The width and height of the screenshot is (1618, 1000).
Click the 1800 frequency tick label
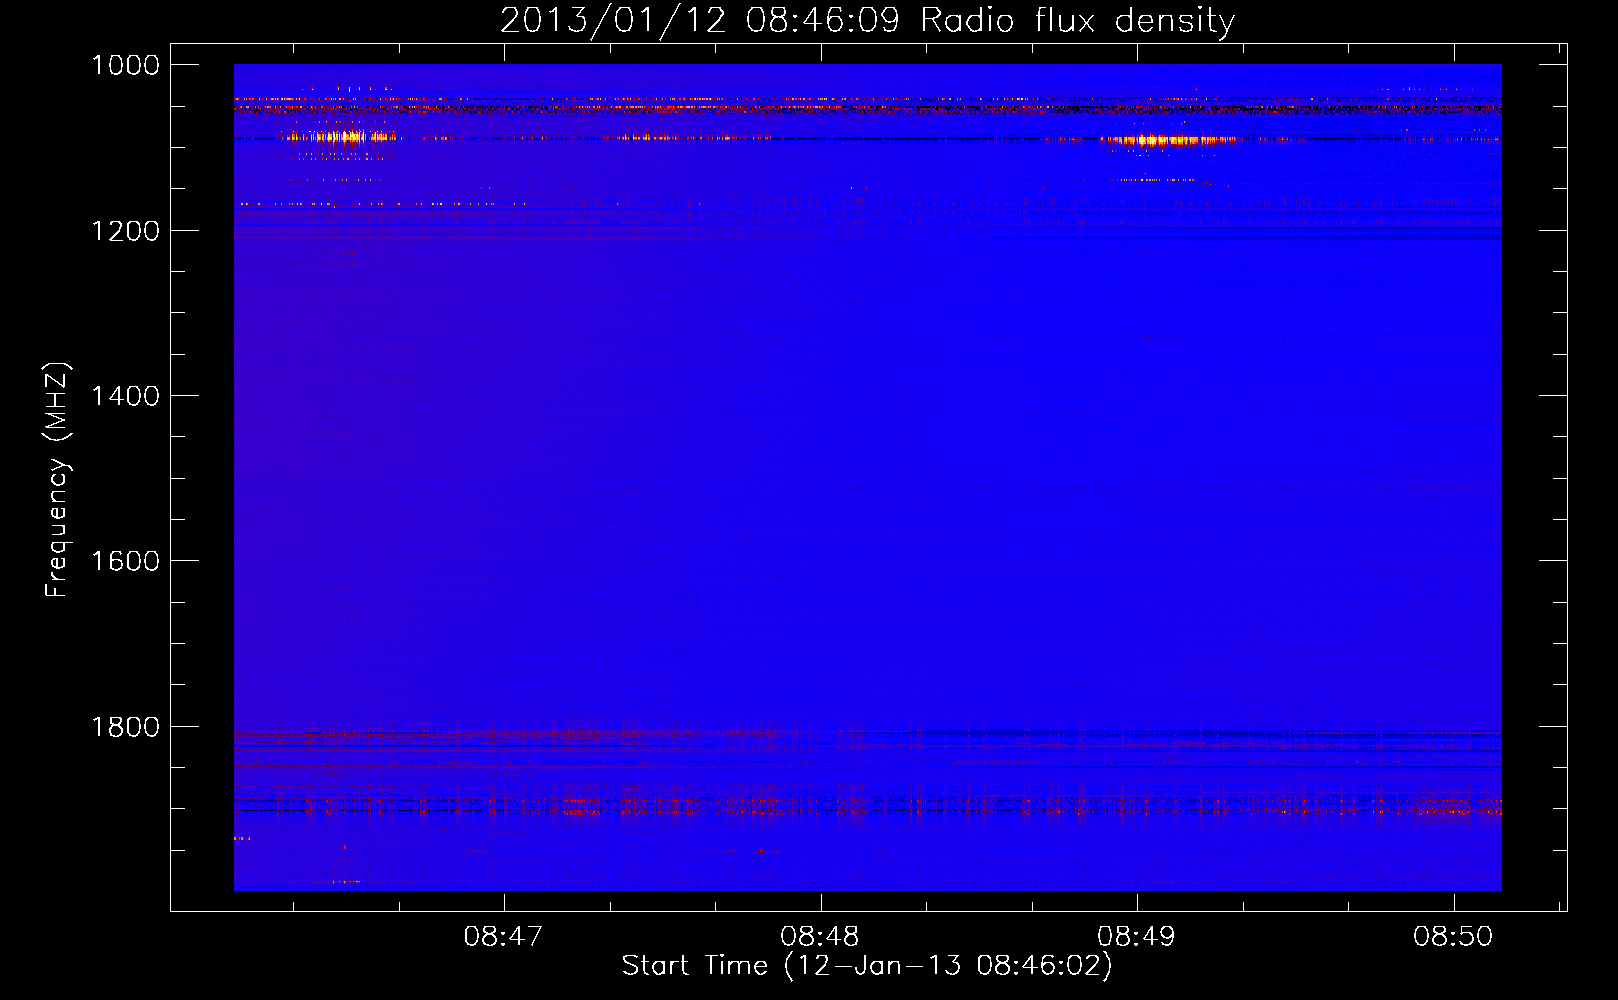(126, 727)
